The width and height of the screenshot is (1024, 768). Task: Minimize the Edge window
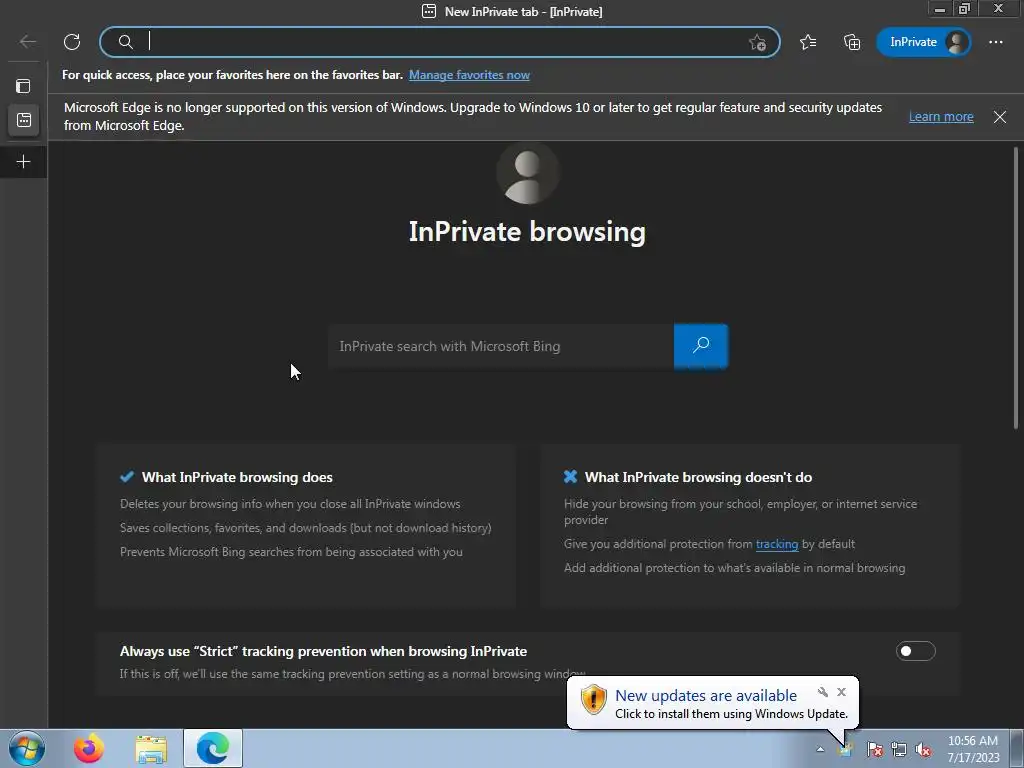[940, 9]
